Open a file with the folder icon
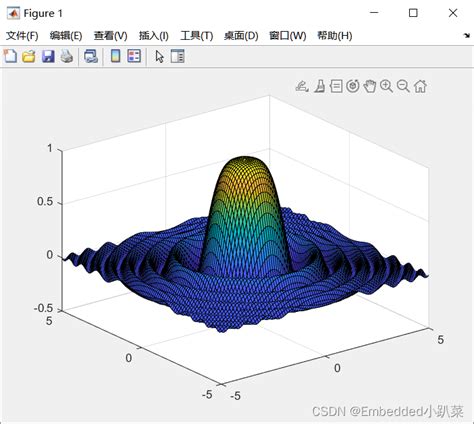This screenshot has width=474, height=424. [29, 56]
